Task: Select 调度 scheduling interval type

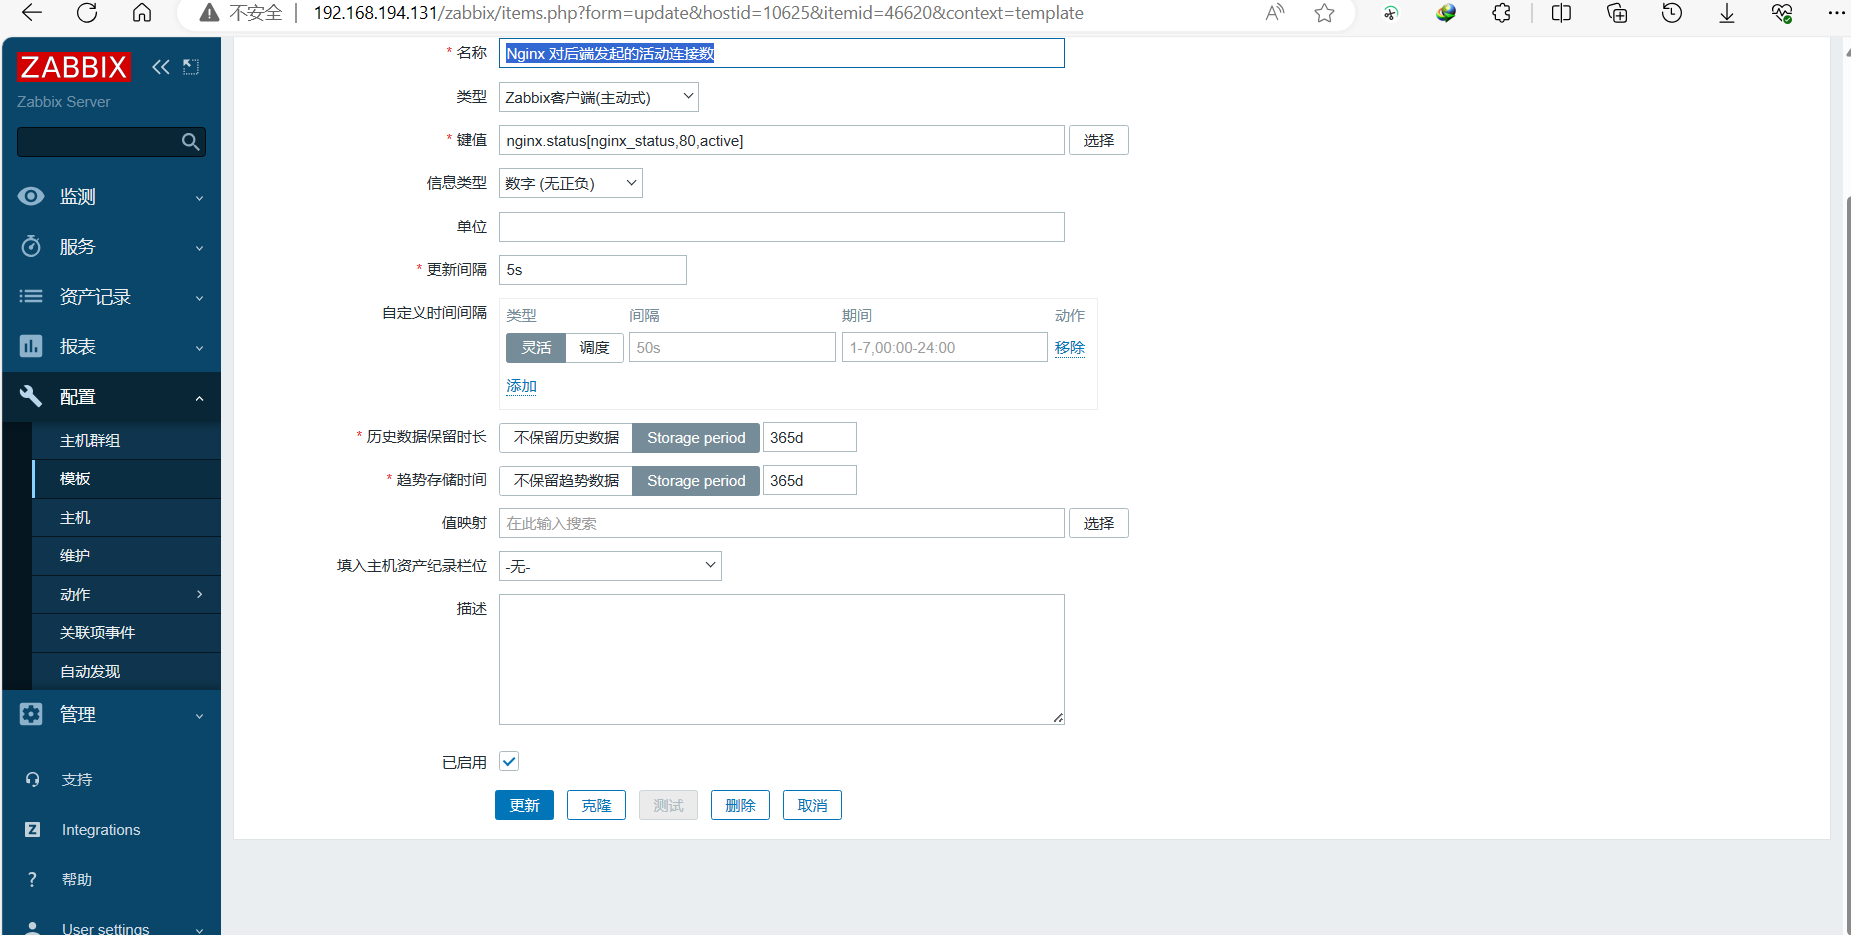Action: click(594, 348)
